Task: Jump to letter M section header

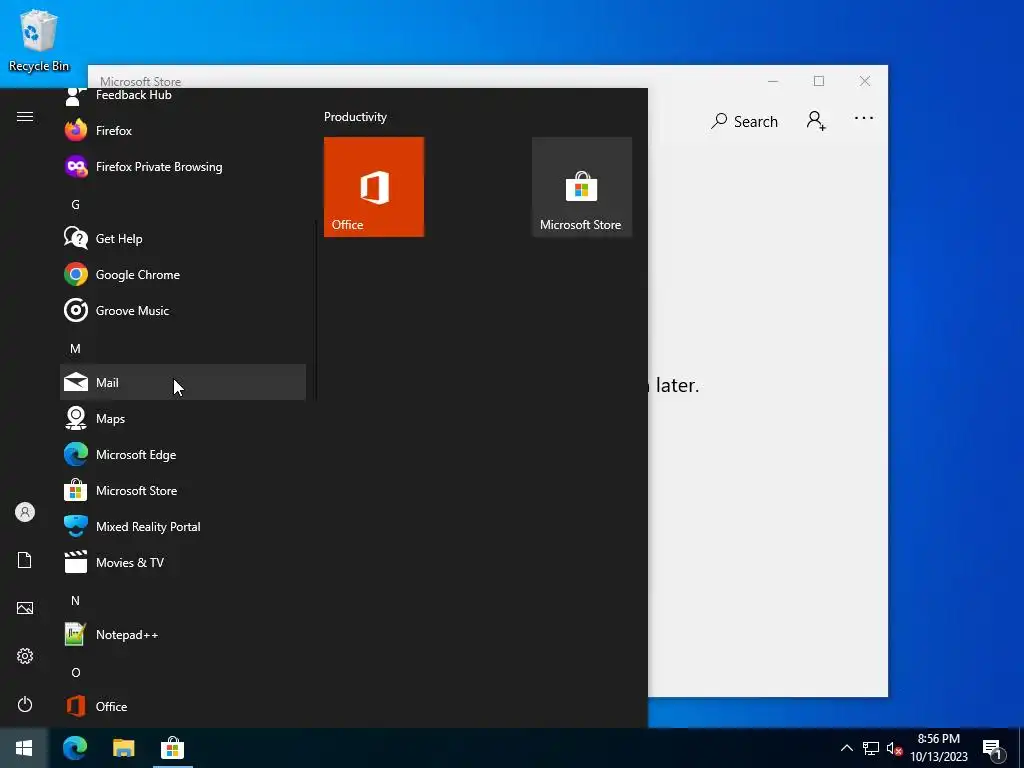Action: point(75,348)
